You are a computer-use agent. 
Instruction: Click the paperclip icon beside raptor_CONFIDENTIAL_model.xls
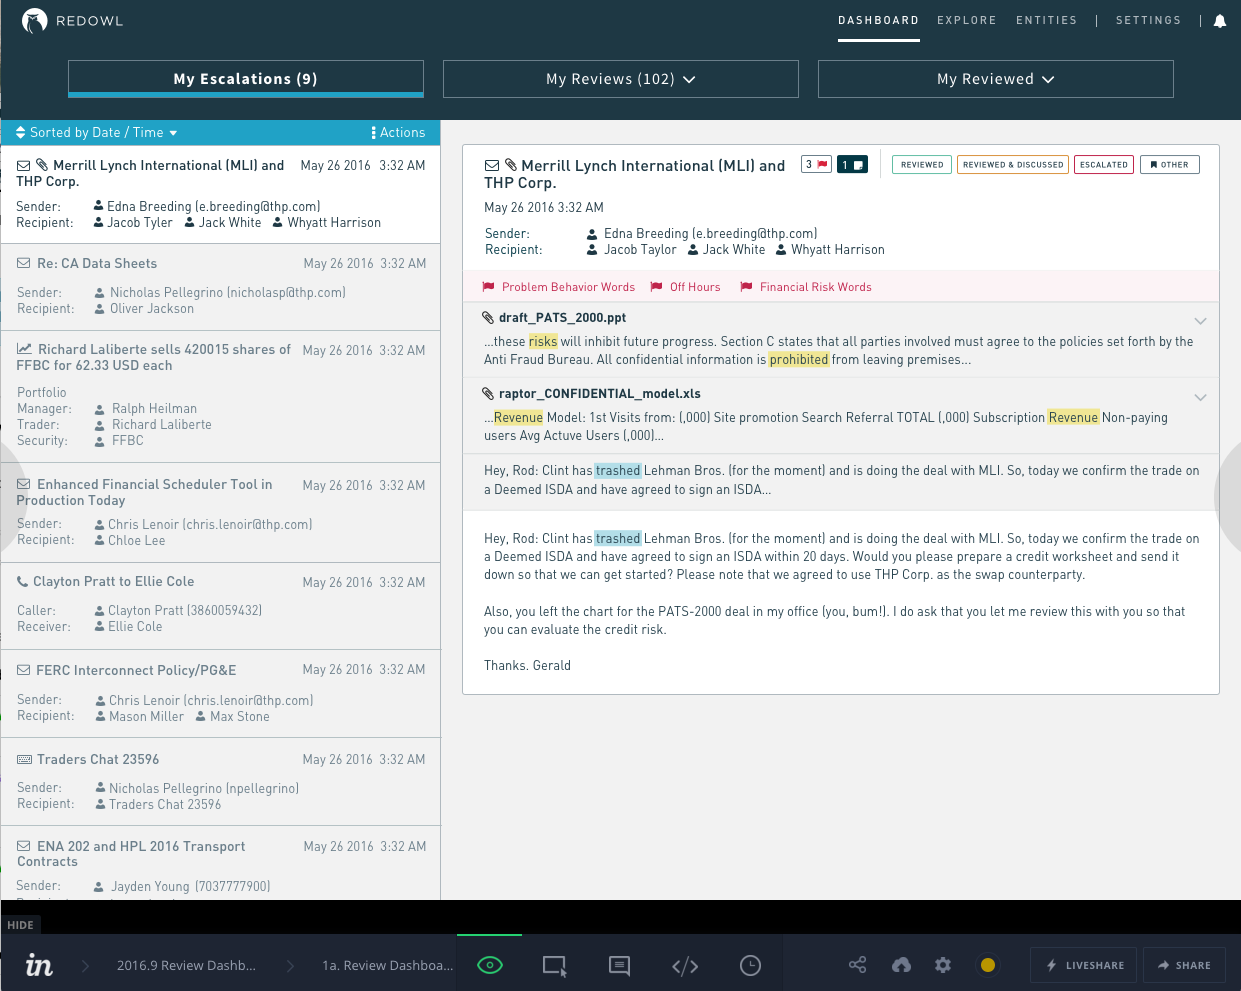pos(488,393)
